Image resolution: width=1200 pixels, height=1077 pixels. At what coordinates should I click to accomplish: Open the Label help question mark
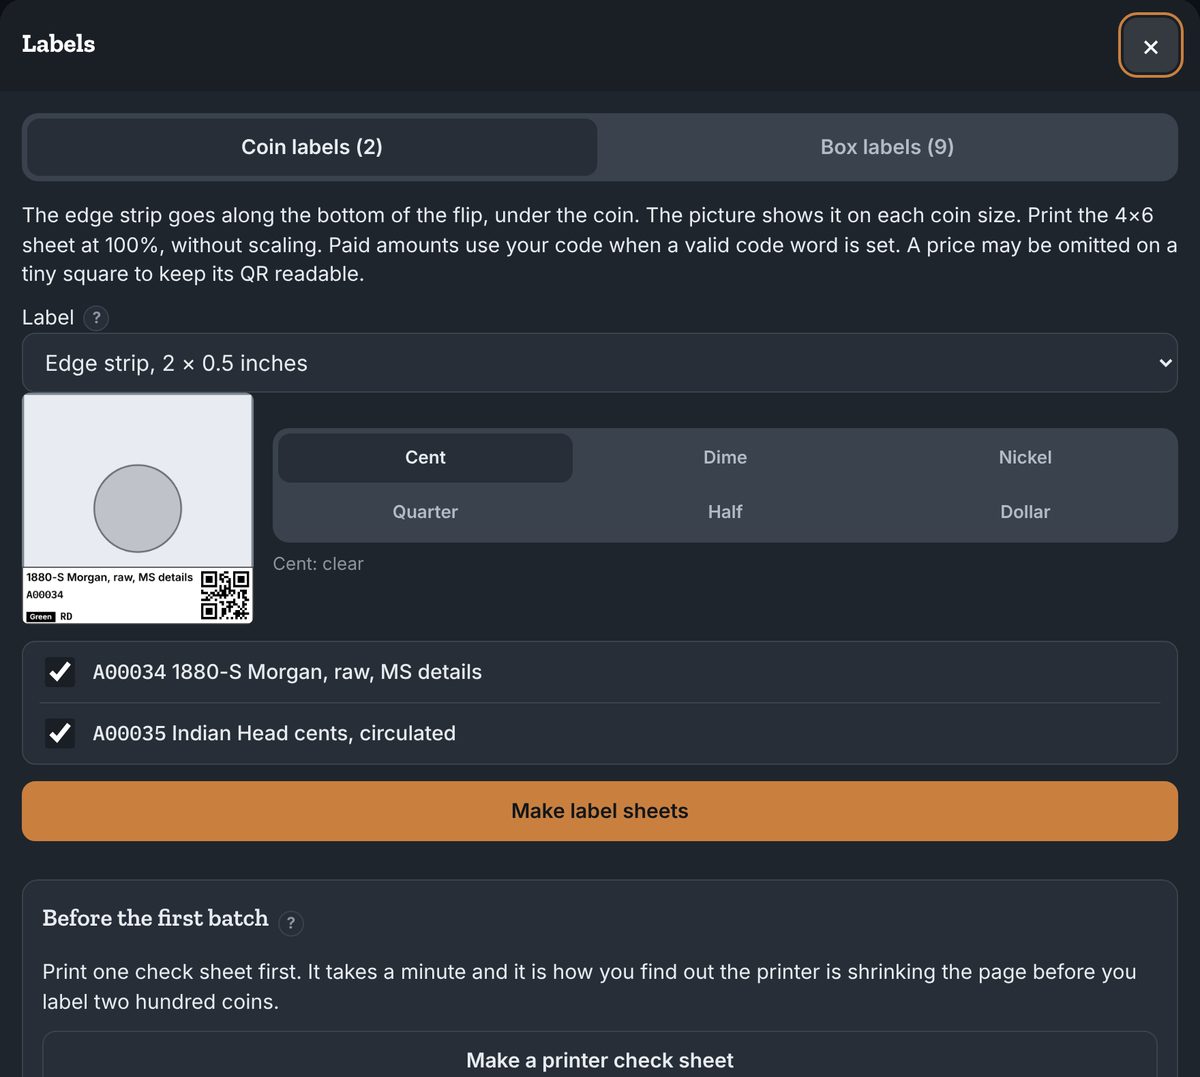coord(96,318)
